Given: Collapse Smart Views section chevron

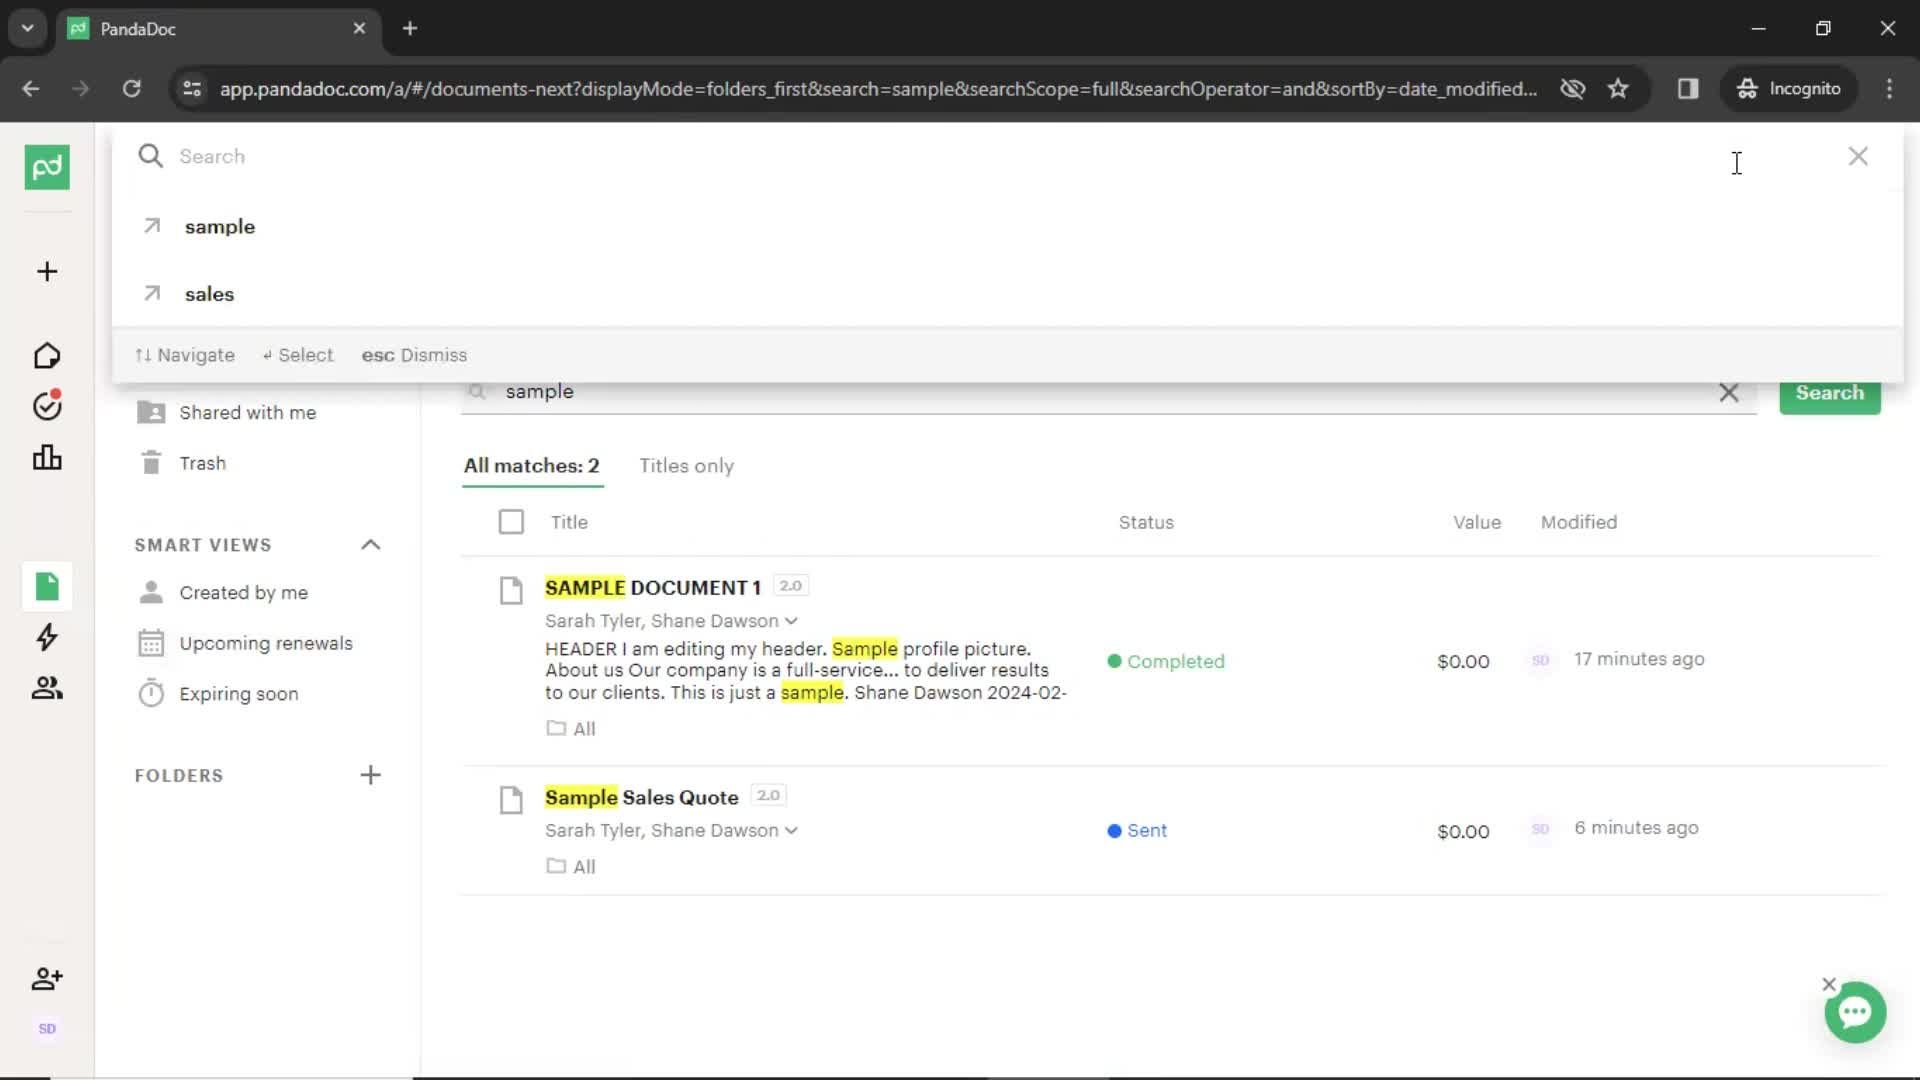Looking at the screenshot, I should point(371,543).
